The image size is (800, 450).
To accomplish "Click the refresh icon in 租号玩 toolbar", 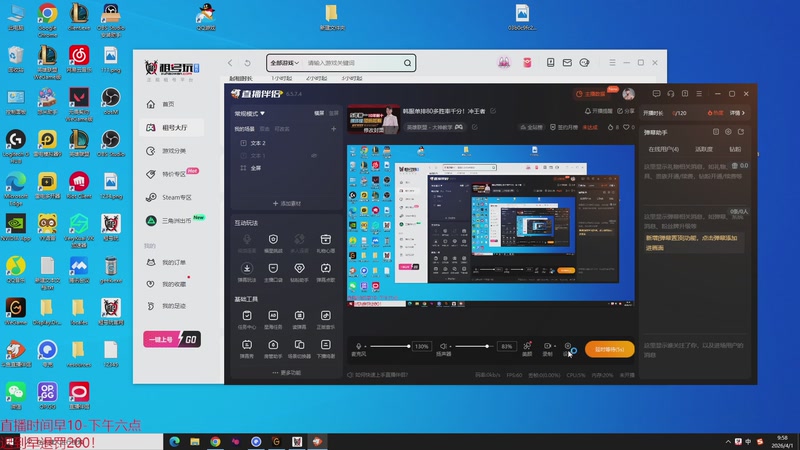I will pos(247,63).
